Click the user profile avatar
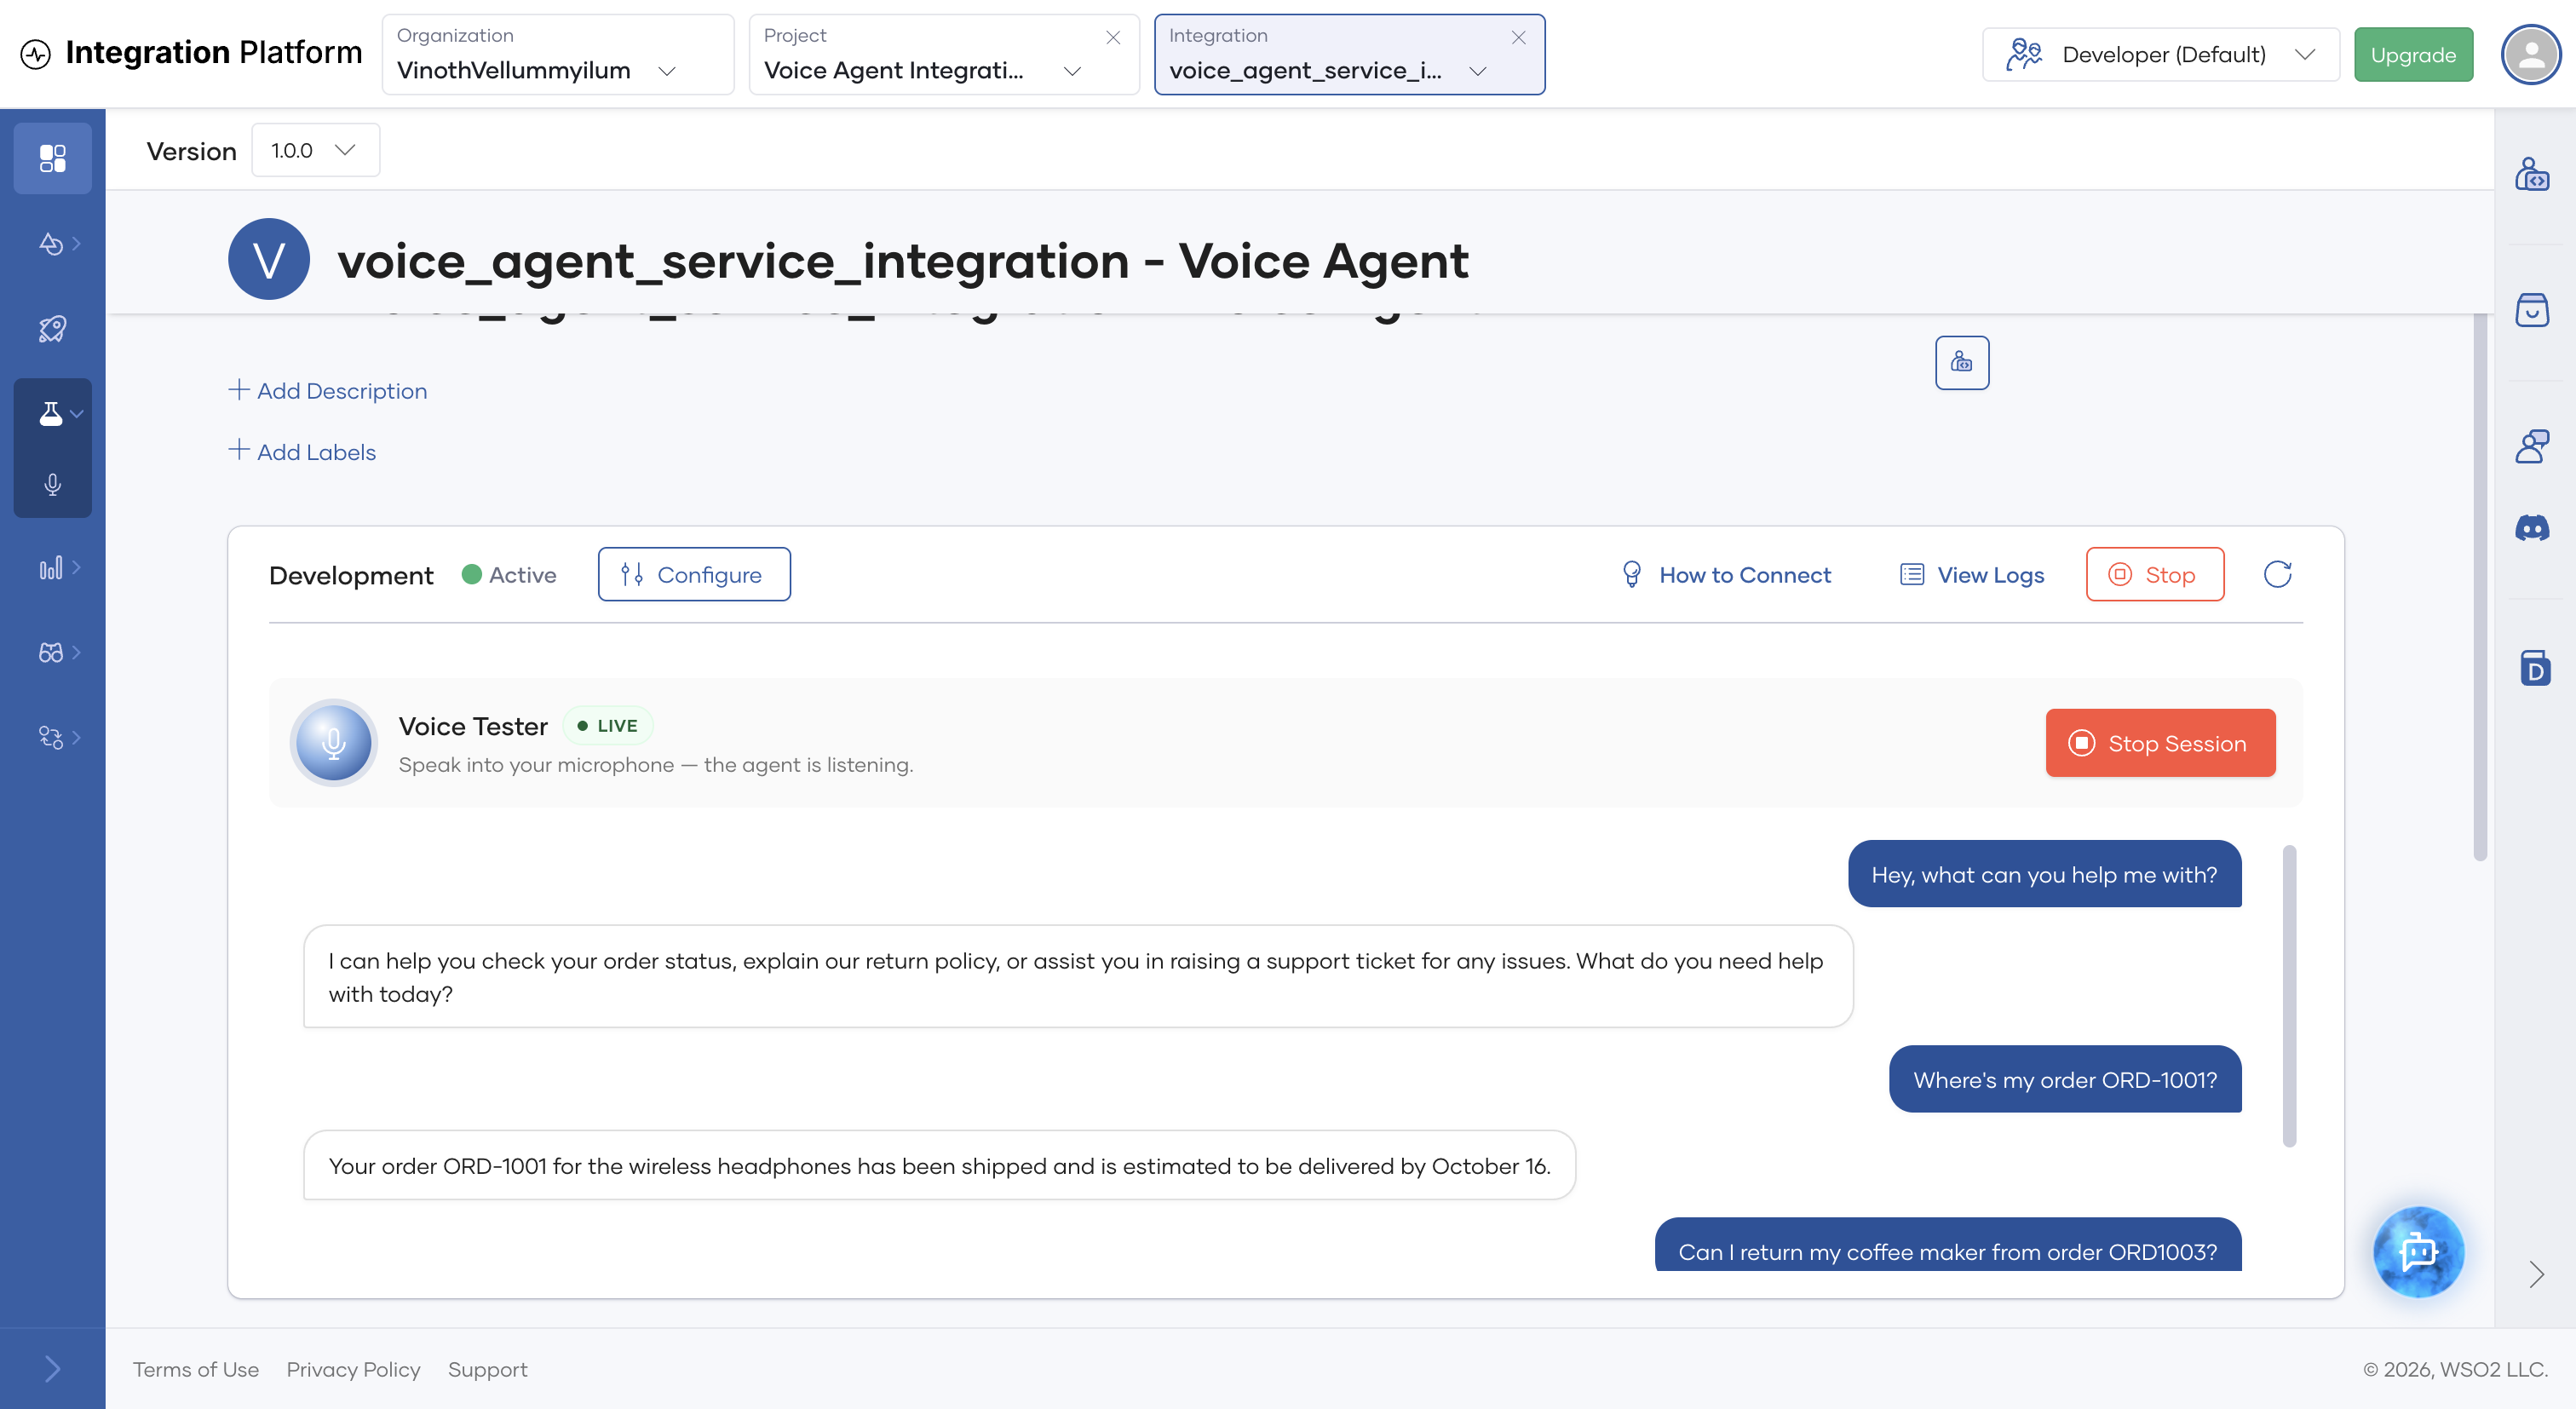 2530,54
